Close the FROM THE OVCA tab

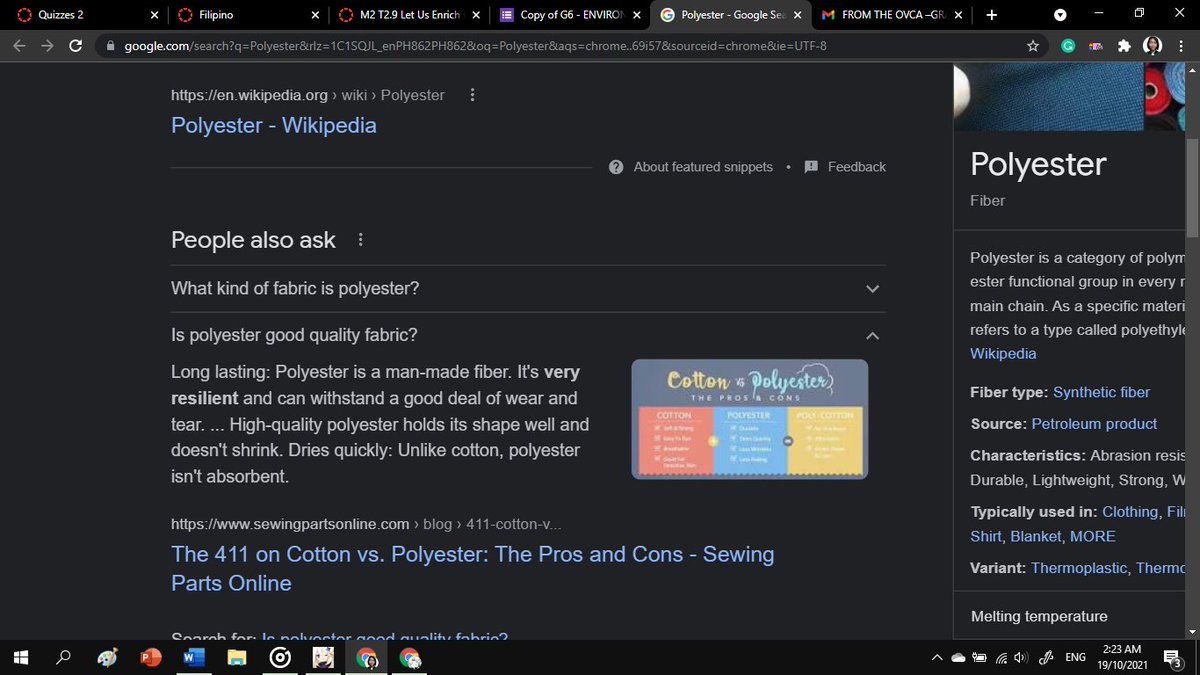[958, 15]
